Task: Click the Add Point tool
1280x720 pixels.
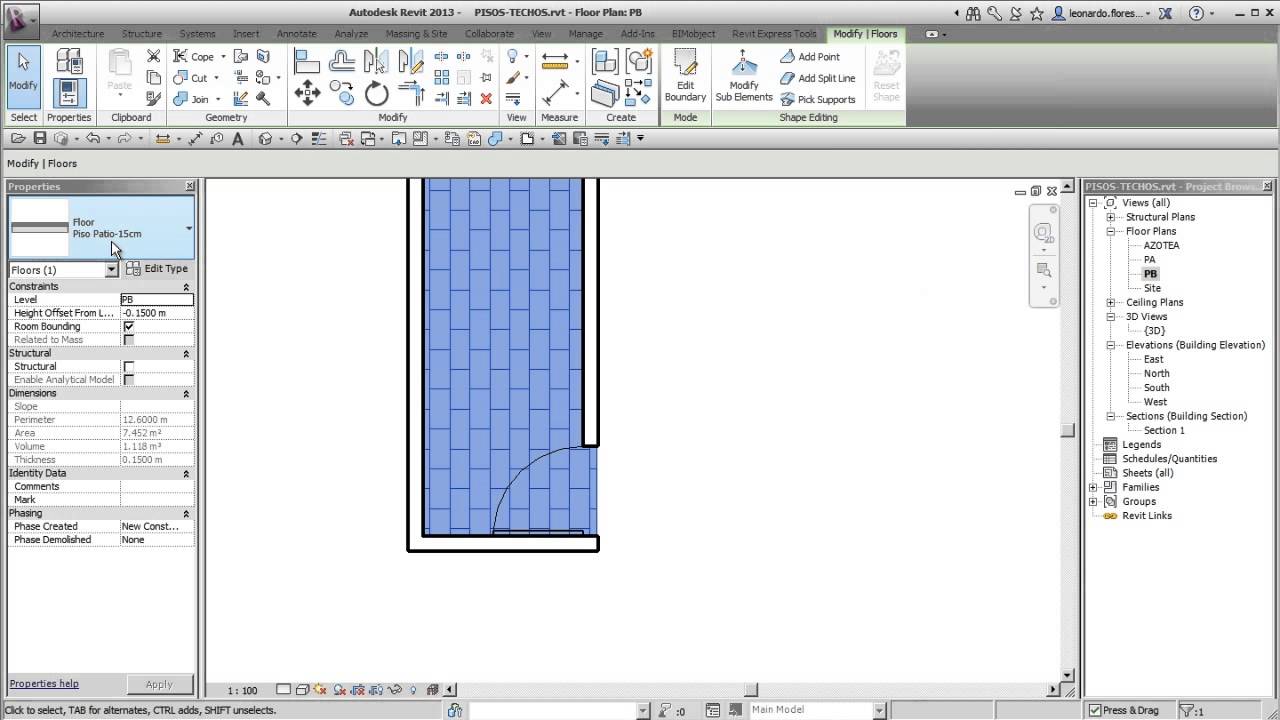Action: point(811,57)
